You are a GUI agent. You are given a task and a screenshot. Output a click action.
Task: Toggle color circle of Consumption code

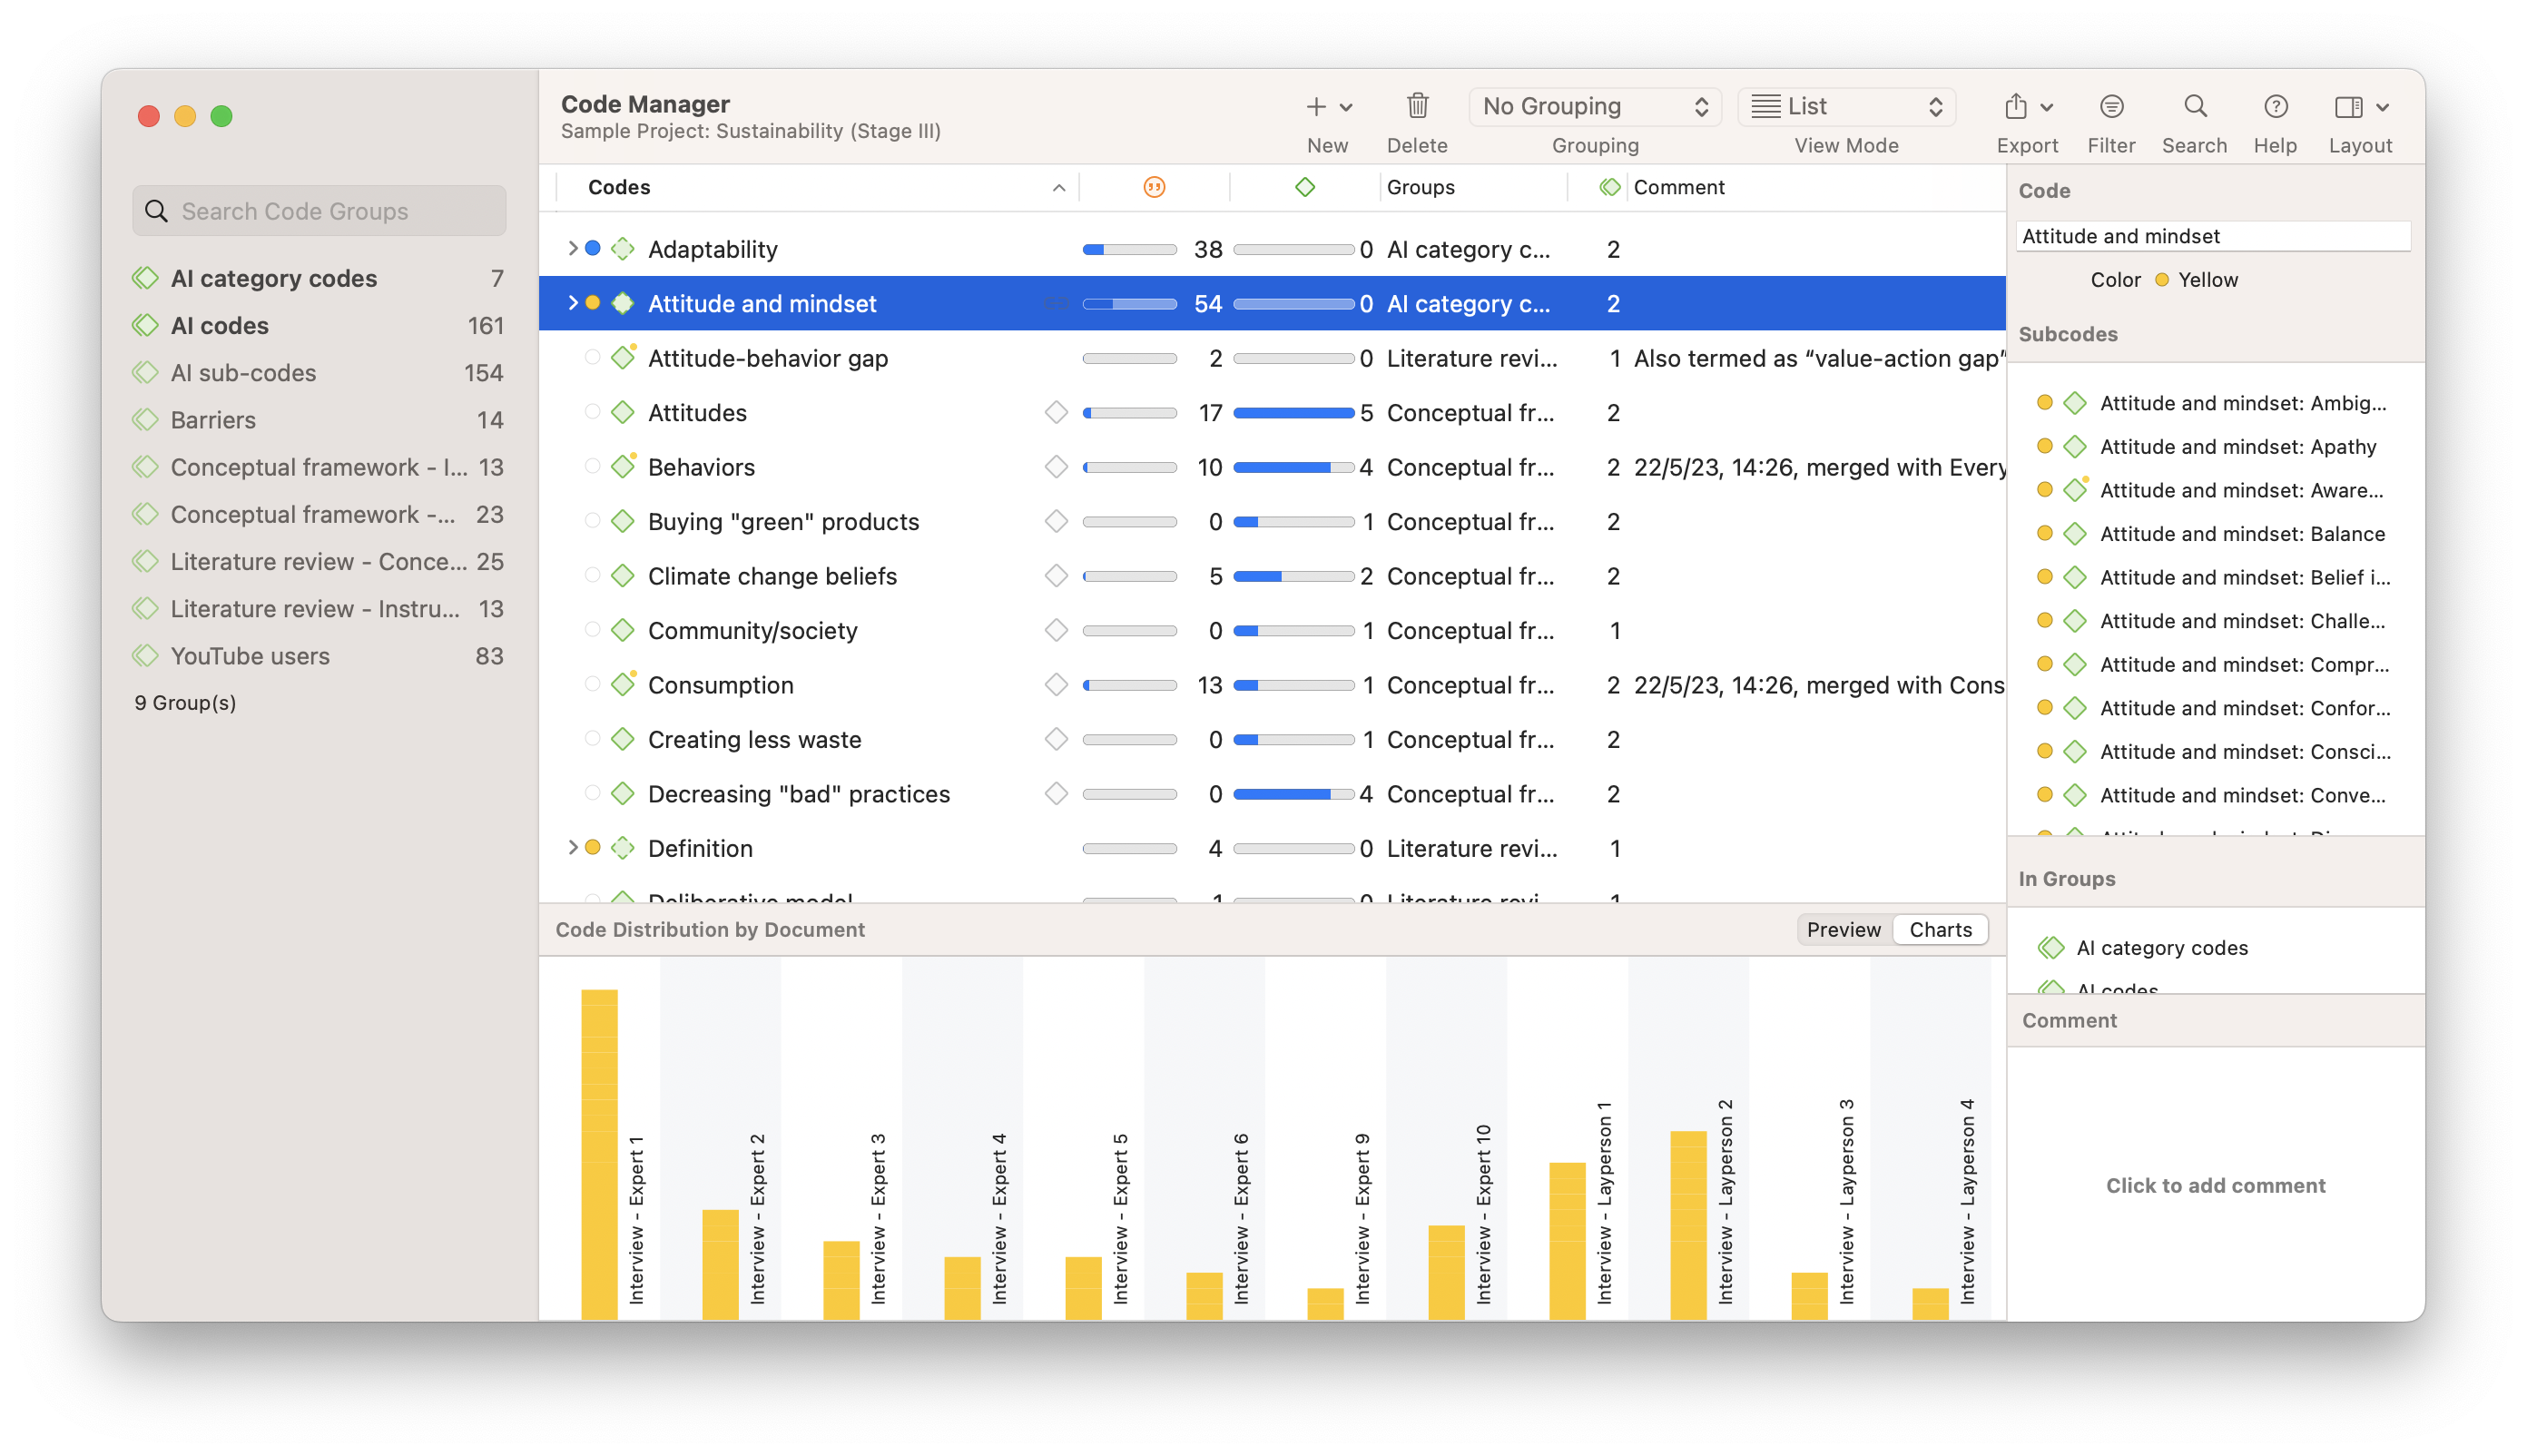(x=592, y=684)
